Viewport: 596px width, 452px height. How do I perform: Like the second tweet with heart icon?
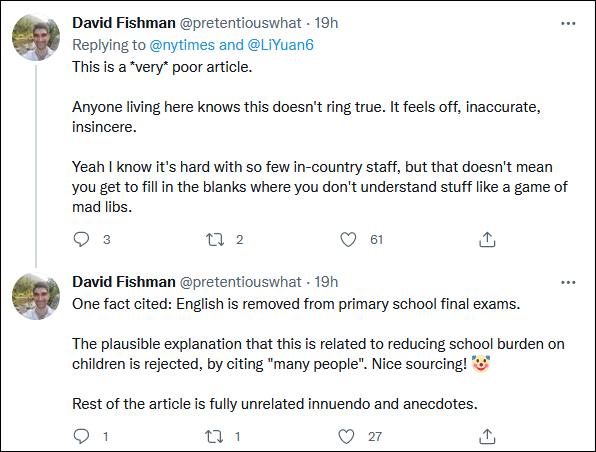tap(346, 436)
